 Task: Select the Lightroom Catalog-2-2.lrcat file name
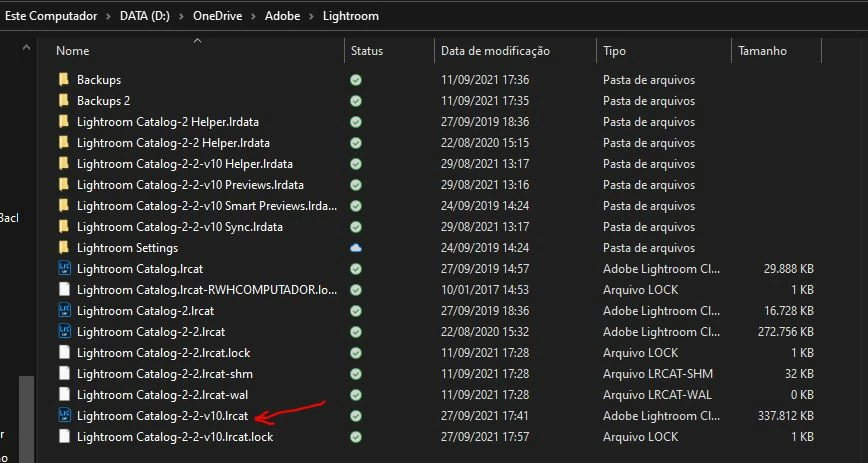click(151, 332)
